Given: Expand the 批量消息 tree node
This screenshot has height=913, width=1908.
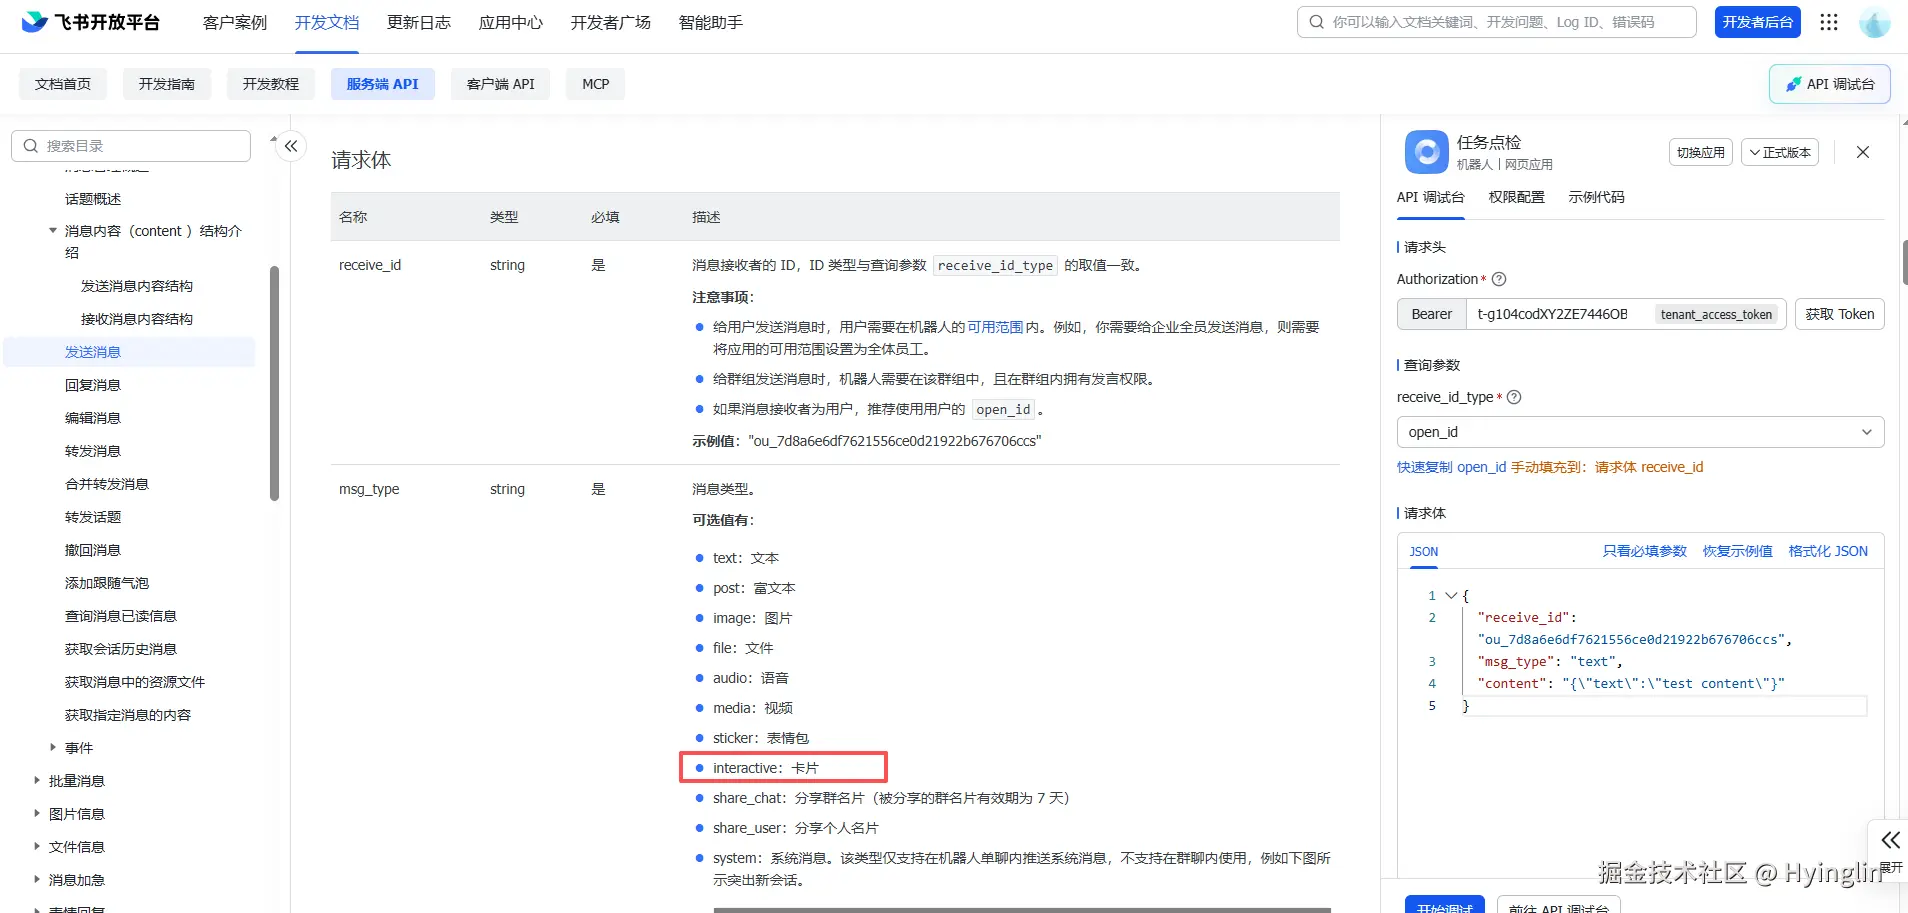Looking at the screenshot, I should click(37, 781).
